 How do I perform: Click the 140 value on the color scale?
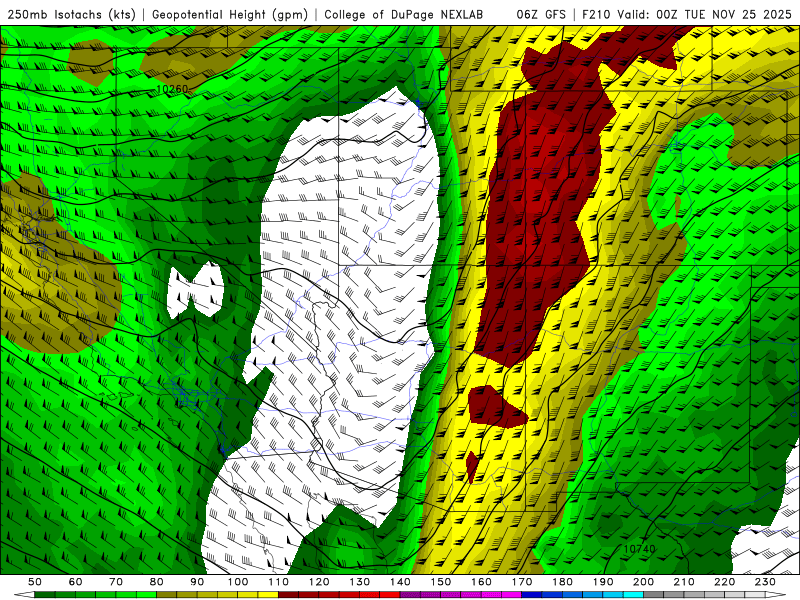400,582
